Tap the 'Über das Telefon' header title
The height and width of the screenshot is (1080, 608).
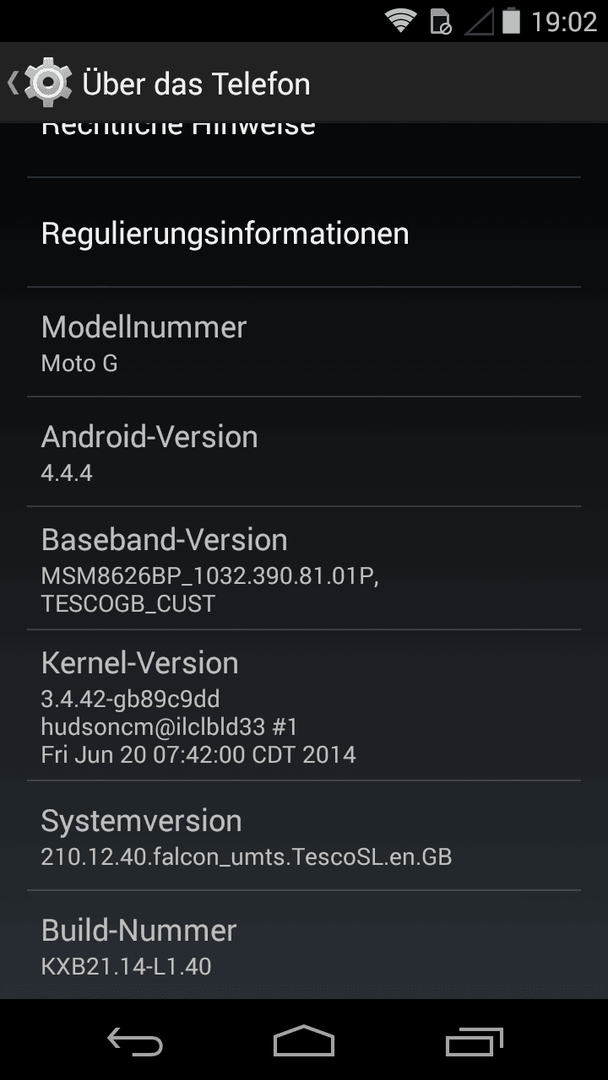tap(196, 84)
